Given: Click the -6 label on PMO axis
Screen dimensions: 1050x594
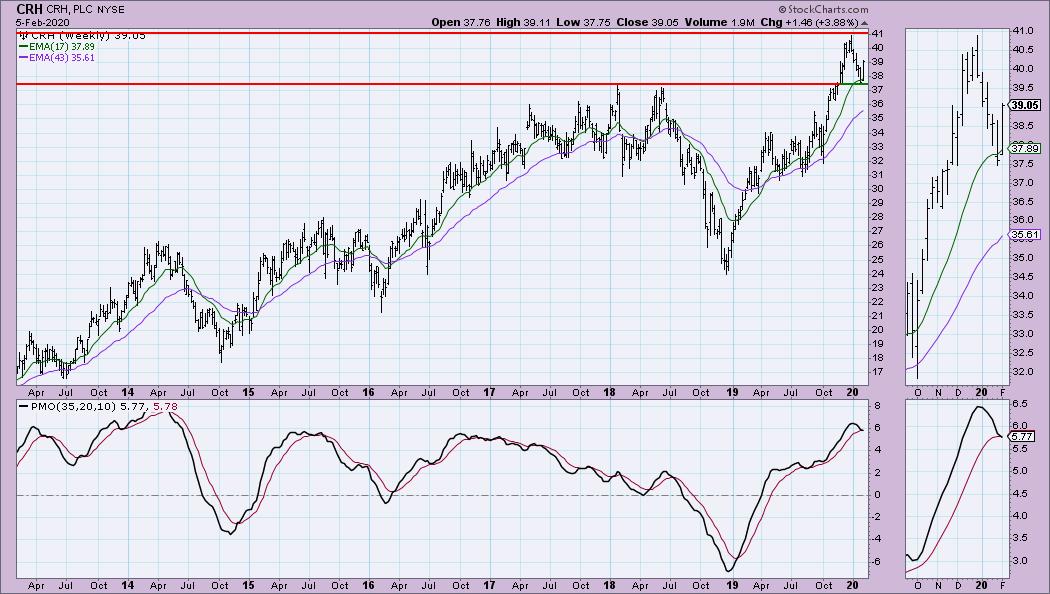Looking at the screenshot, I should click(876, 561).
